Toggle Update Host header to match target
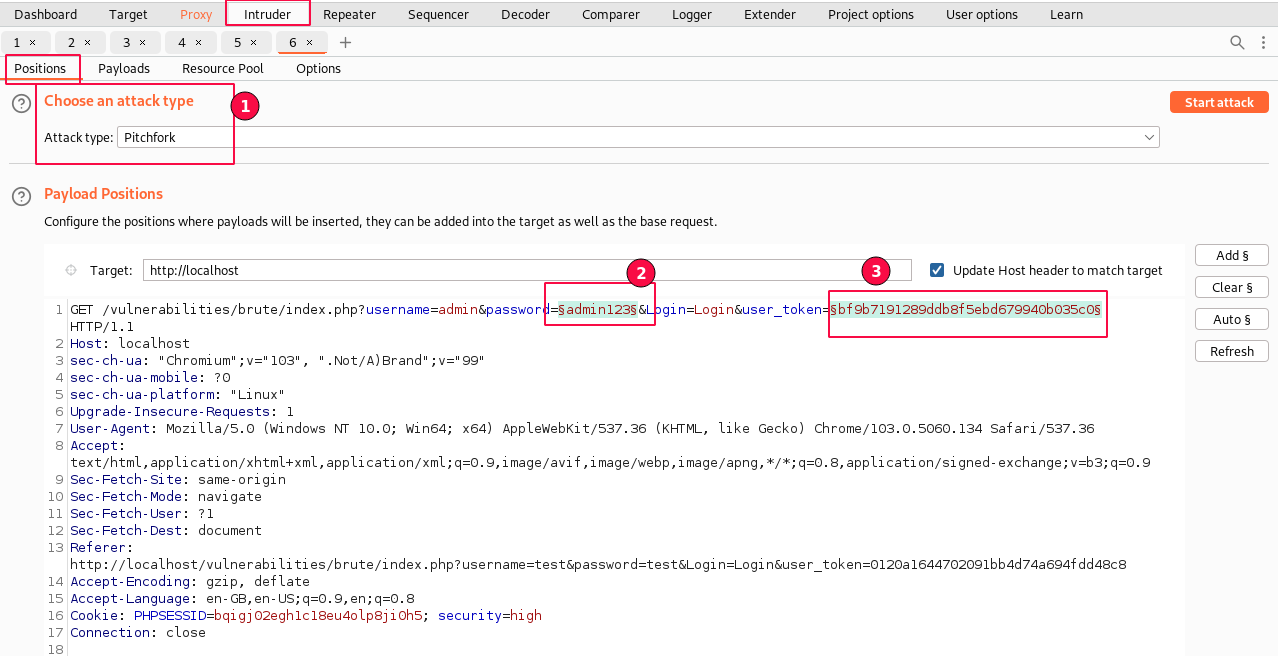Screen dimensions: 1278x656 click(x=937, y=270)
